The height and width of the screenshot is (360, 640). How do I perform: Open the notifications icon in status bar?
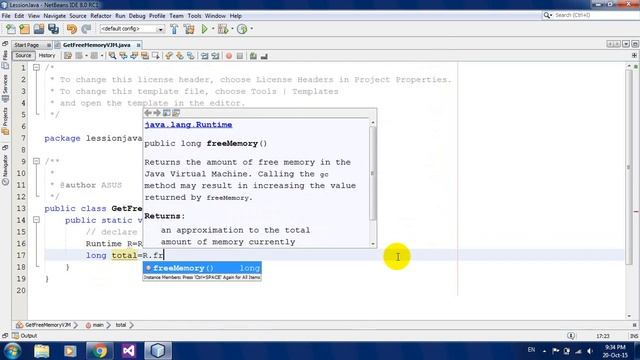click(571, 336)
